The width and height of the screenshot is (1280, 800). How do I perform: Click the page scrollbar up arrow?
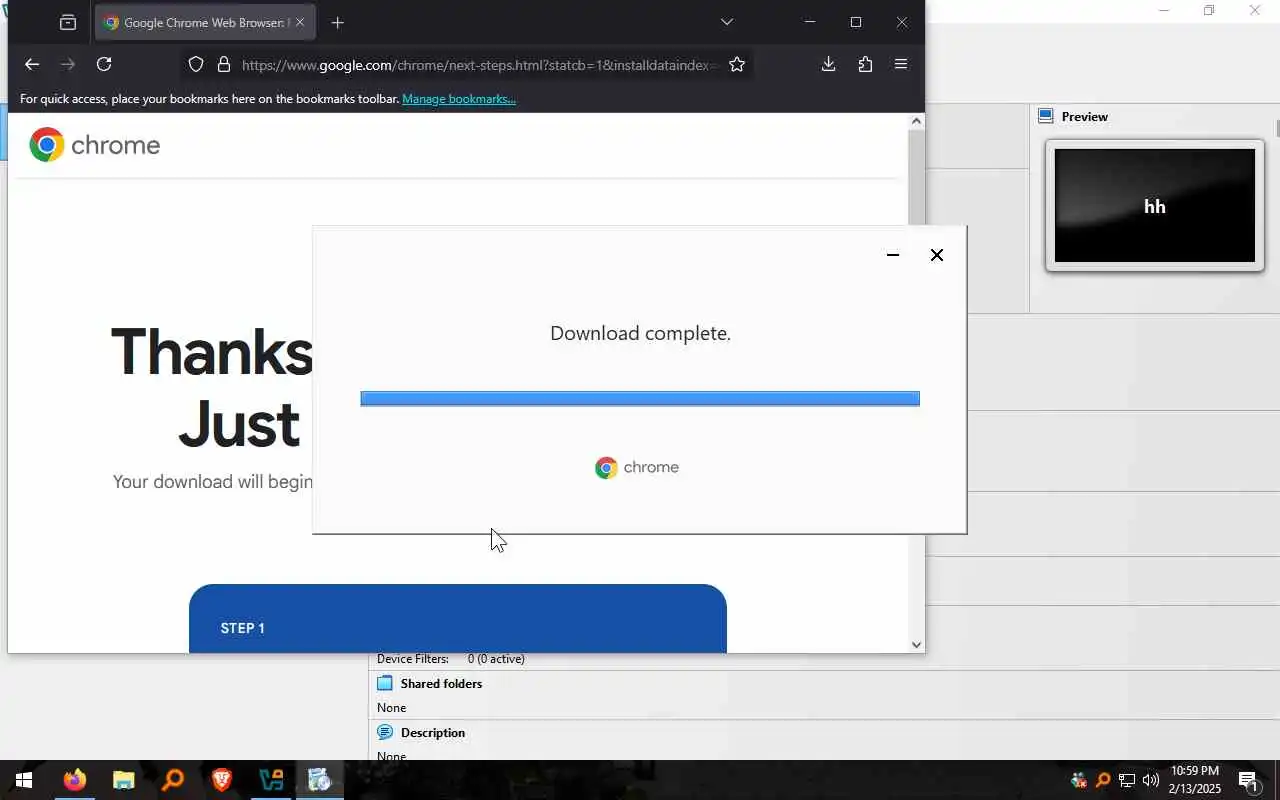[916, 121]
